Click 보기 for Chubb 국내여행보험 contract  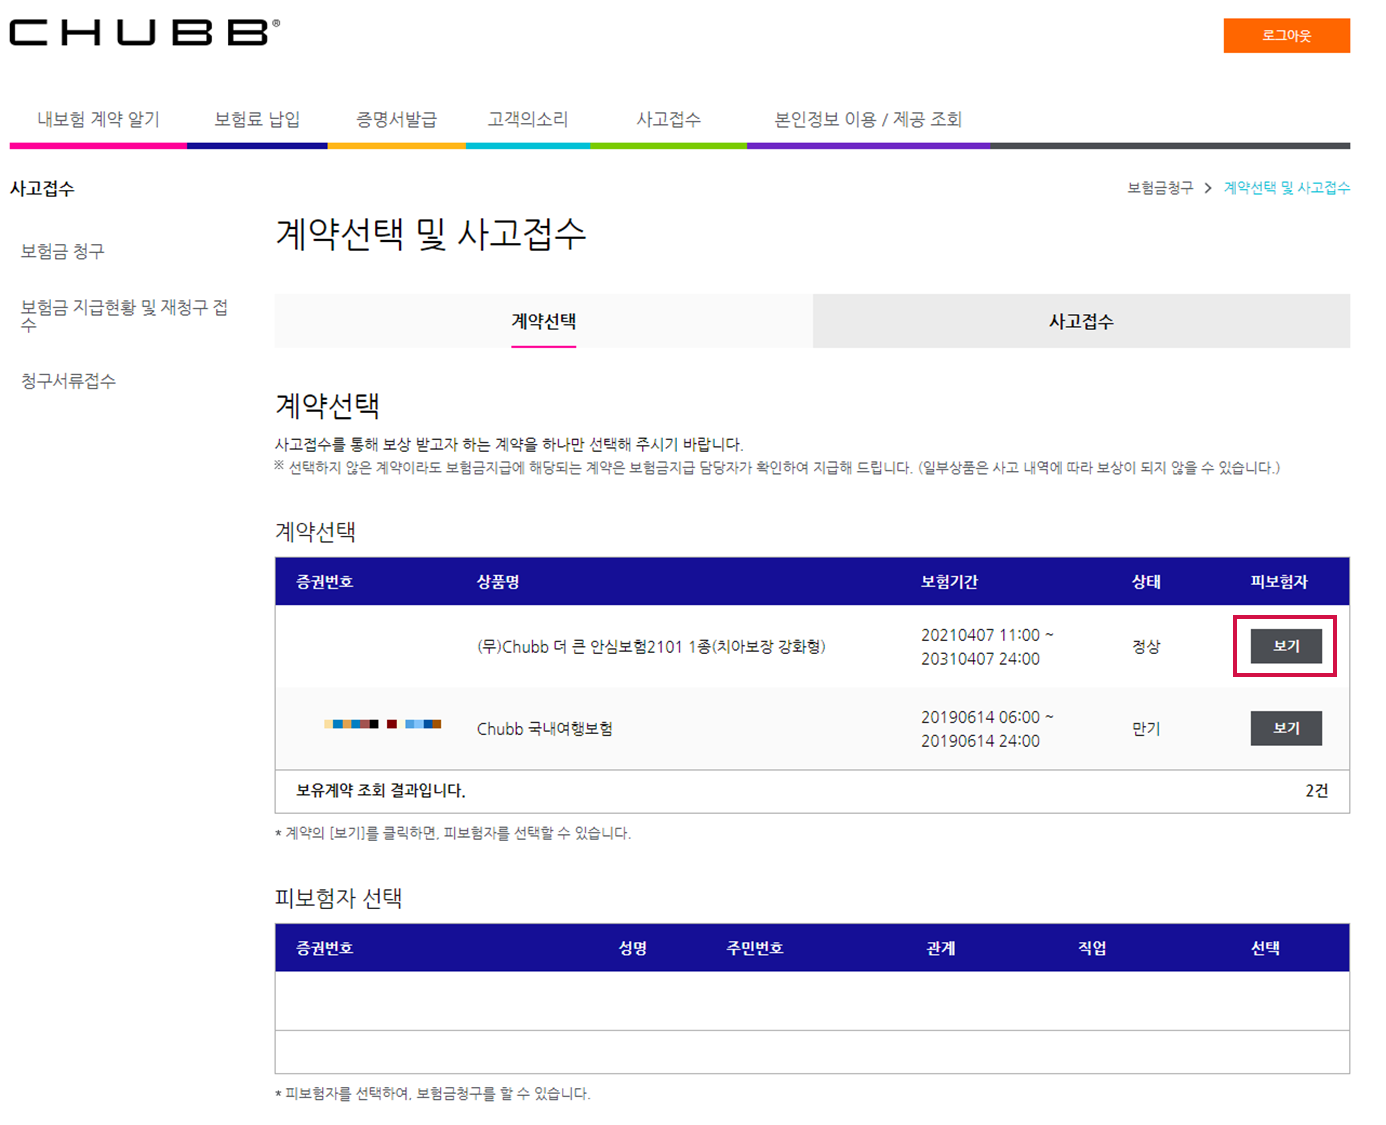[x=1286, y=728]
